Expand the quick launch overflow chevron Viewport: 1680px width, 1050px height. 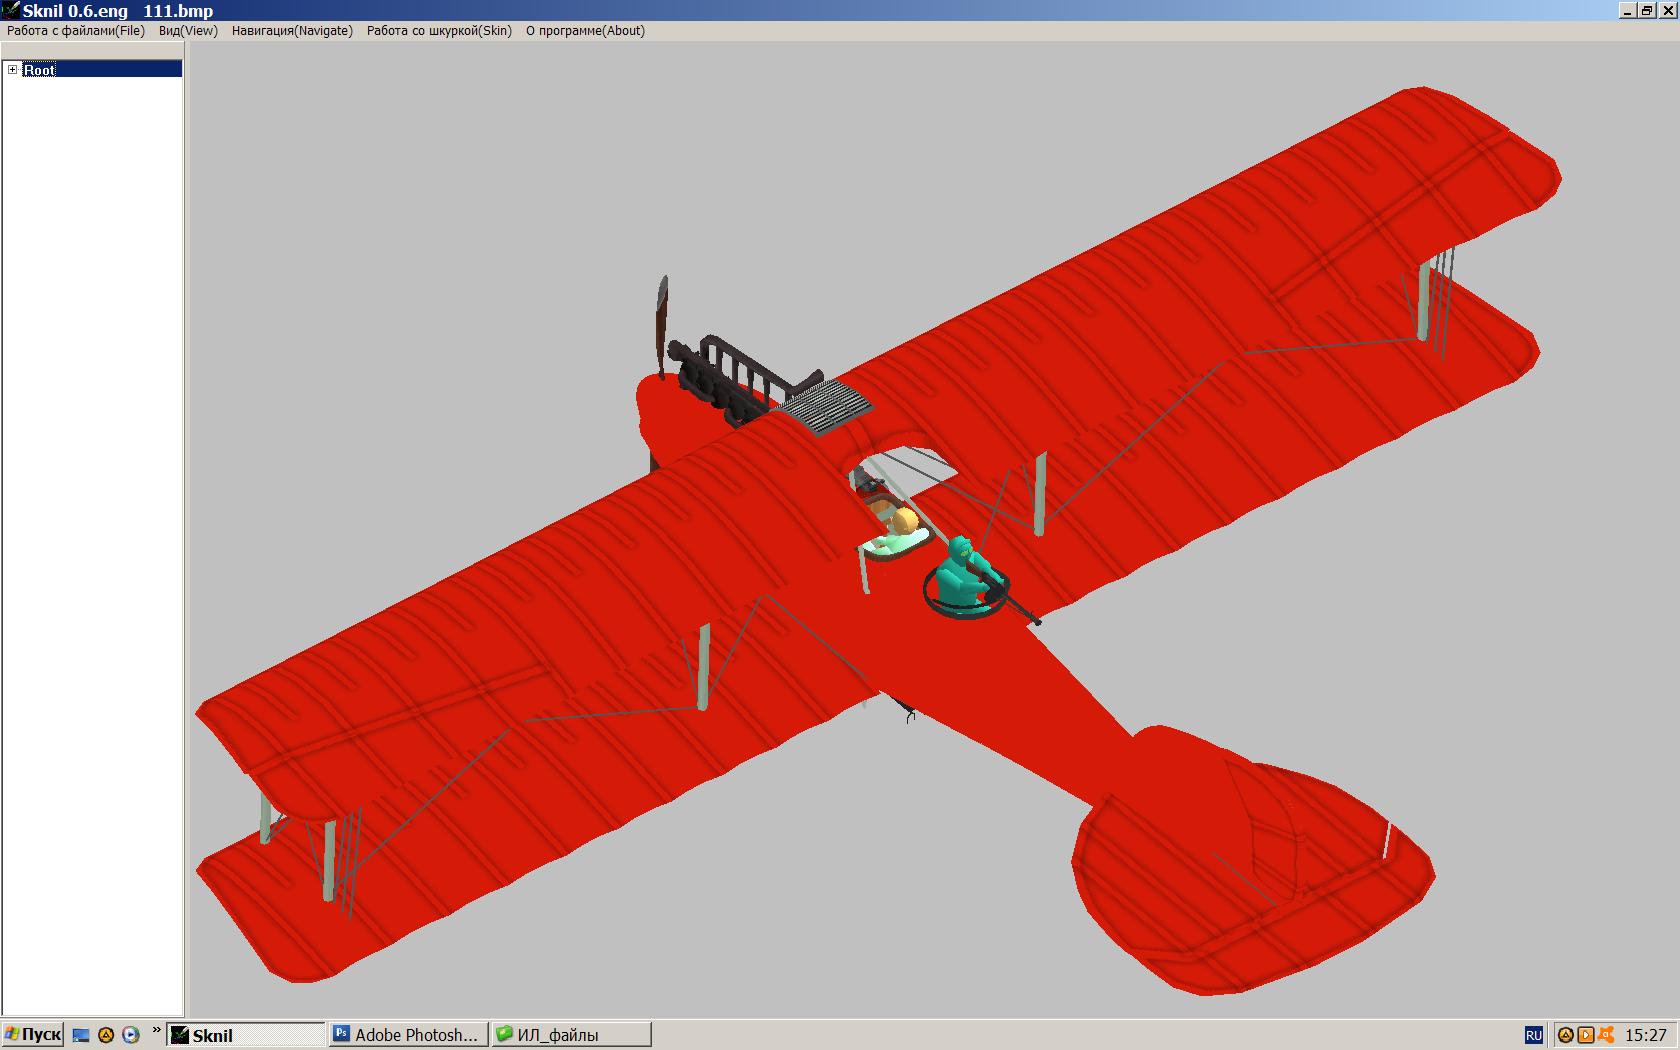[x=156, y=1031]
